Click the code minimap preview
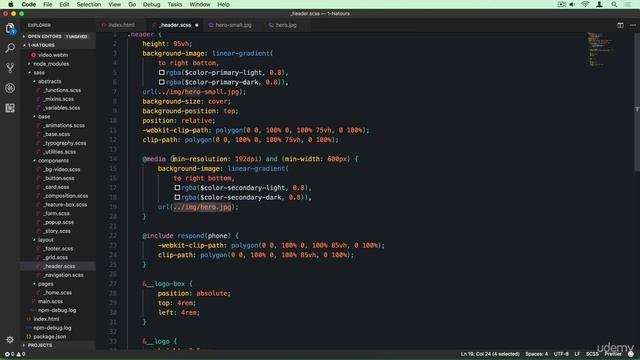 [x=600, y=50]
